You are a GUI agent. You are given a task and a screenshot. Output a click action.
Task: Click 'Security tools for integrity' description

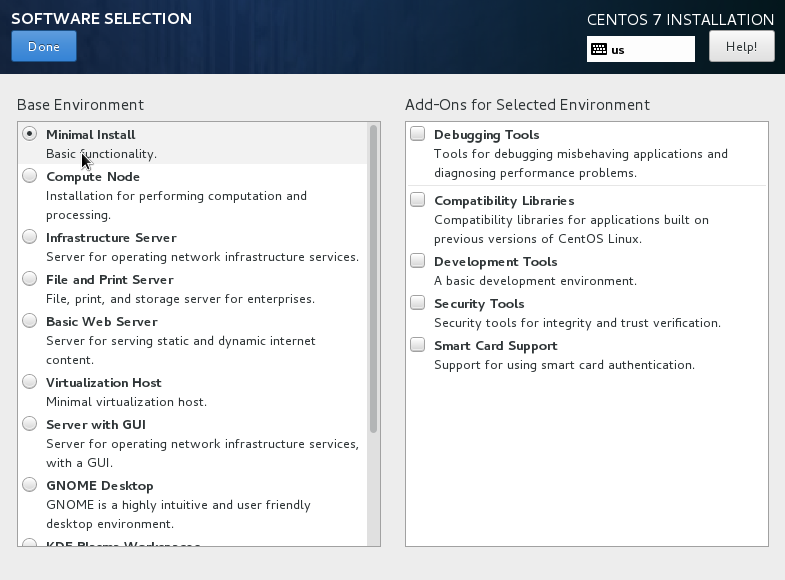tap(577, 323)
